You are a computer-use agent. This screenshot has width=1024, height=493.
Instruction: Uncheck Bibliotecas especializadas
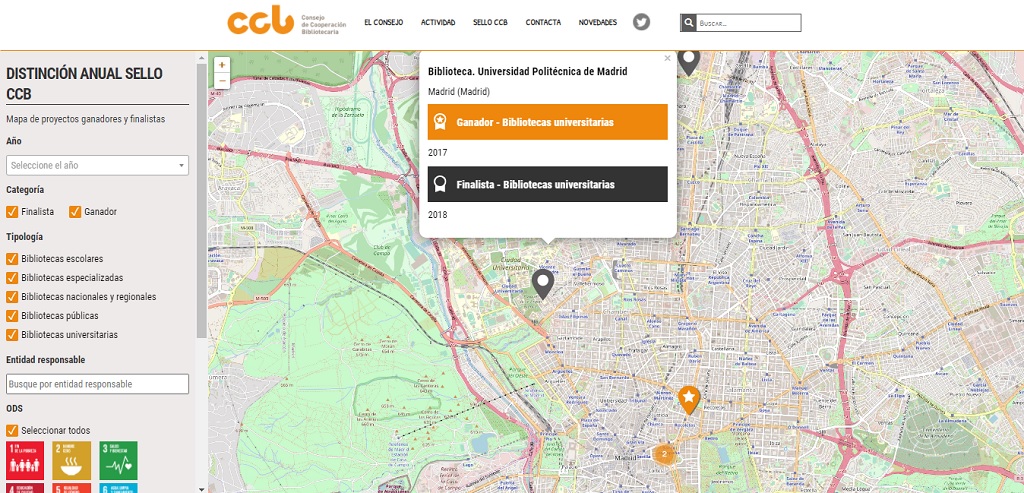pos(12,278)
